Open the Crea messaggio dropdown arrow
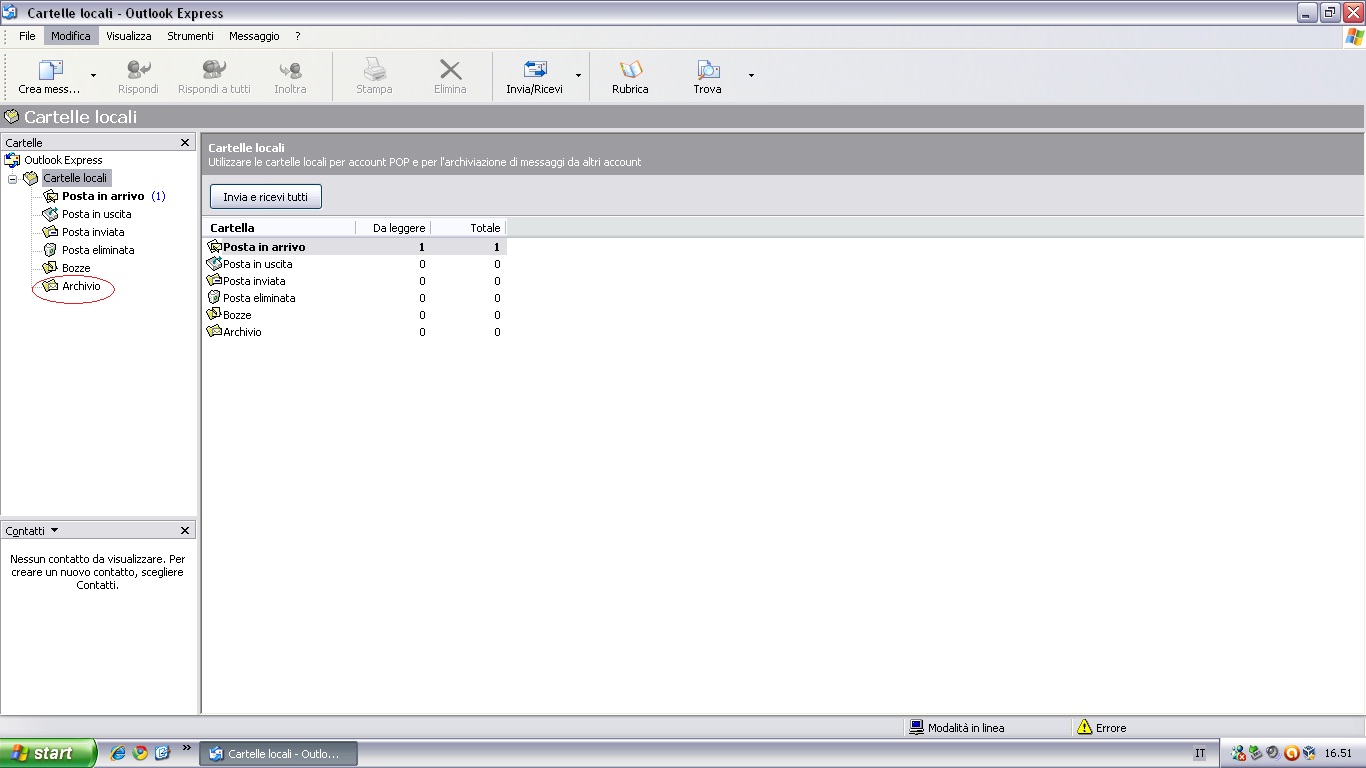 pyautogui.click(x=93, y=76)
